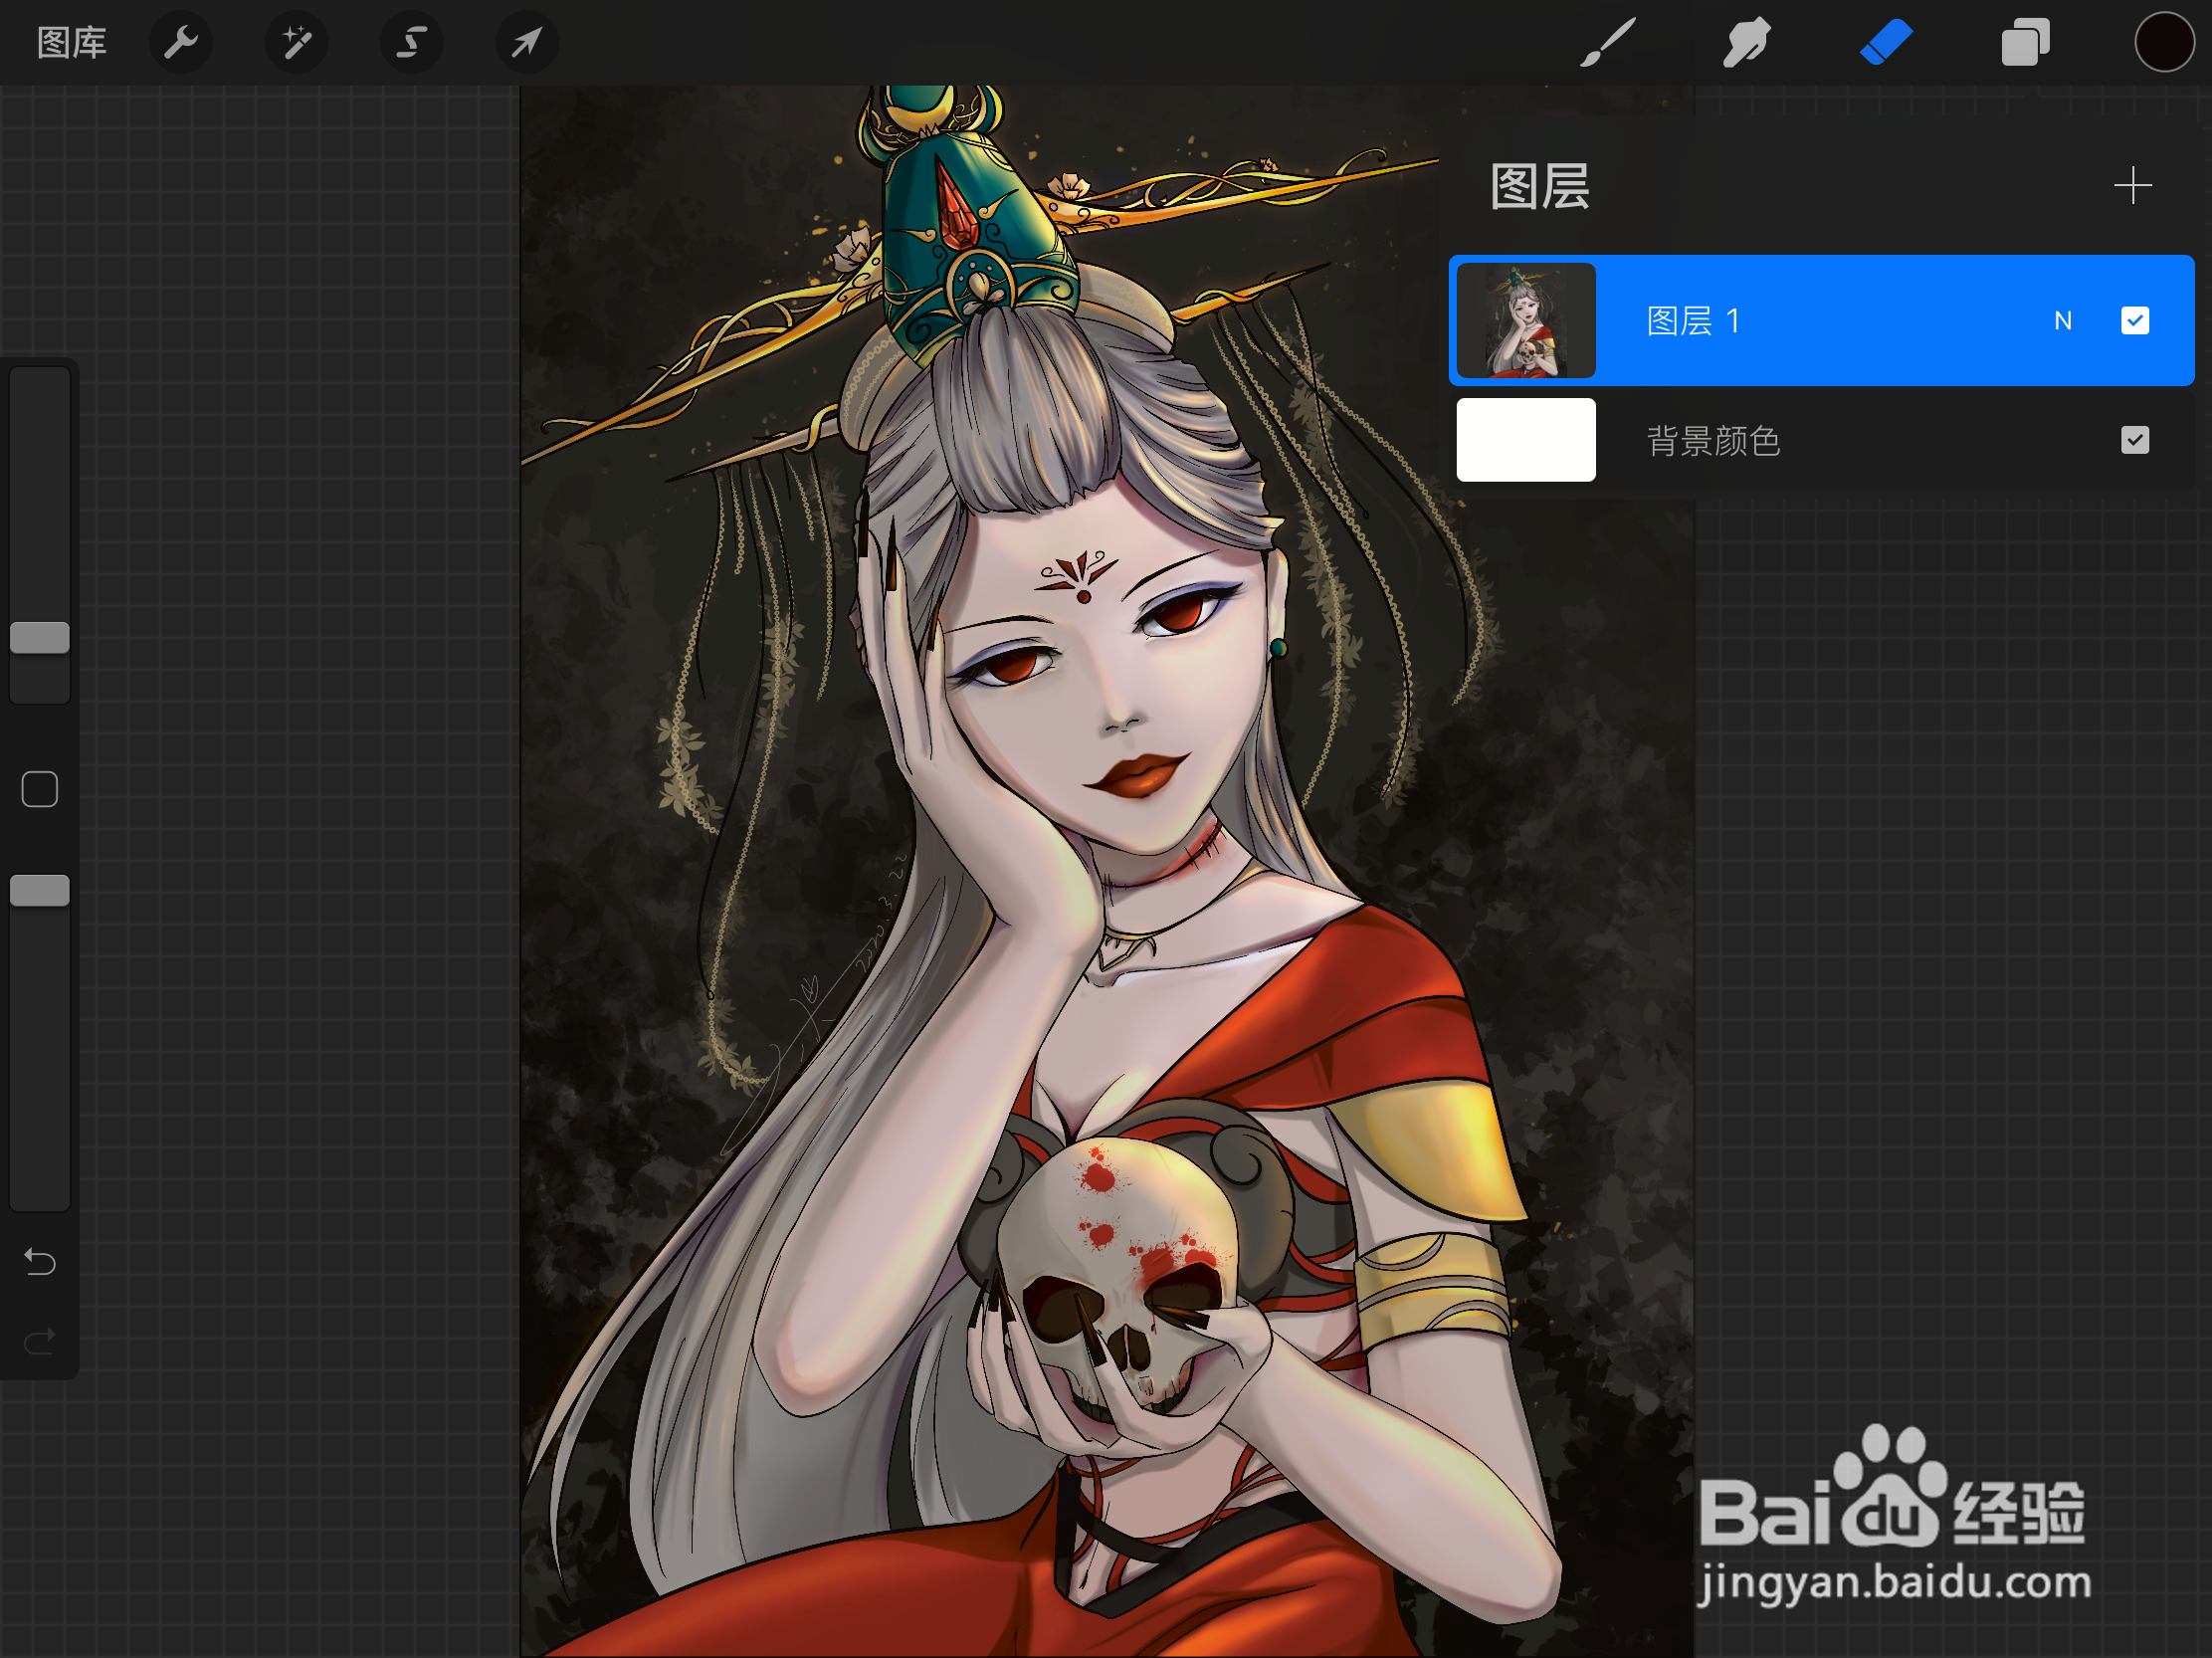This screenshot has height=1658, width=2212.
Task: Tap the 图层 1 layer thumbnail
Action: pyautogui.click(x=1525, y=320)
